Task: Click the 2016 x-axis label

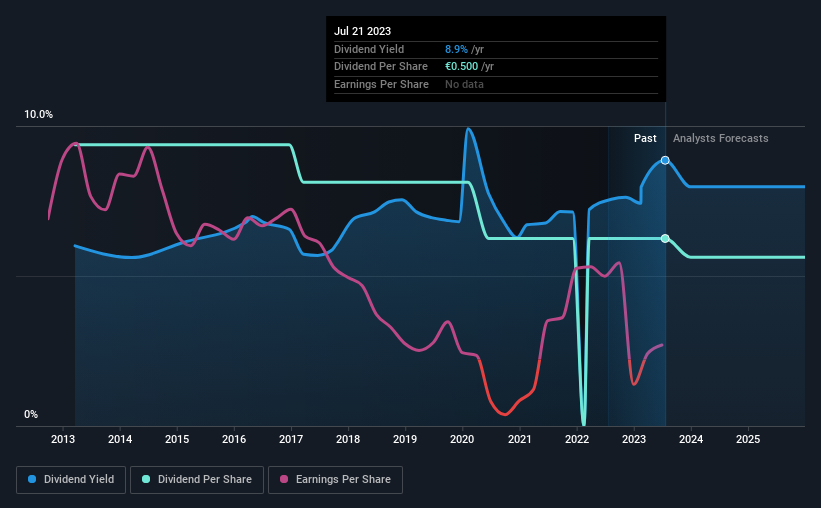Action: 234,439
